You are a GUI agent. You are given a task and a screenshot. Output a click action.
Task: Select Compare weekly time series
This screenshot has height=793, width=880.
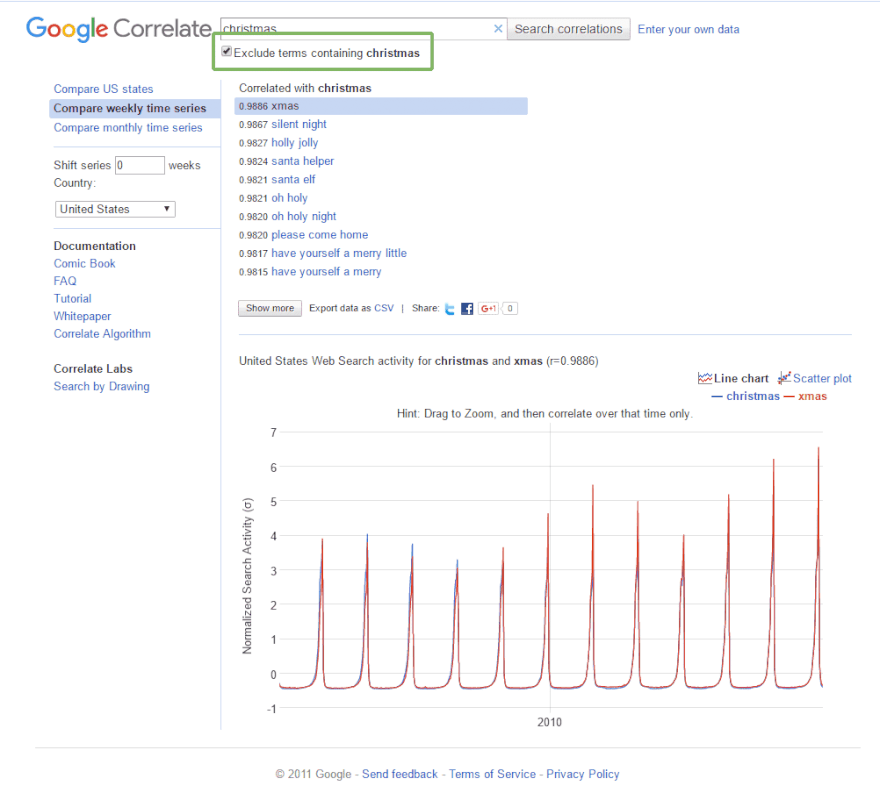(x=130, y=108)
